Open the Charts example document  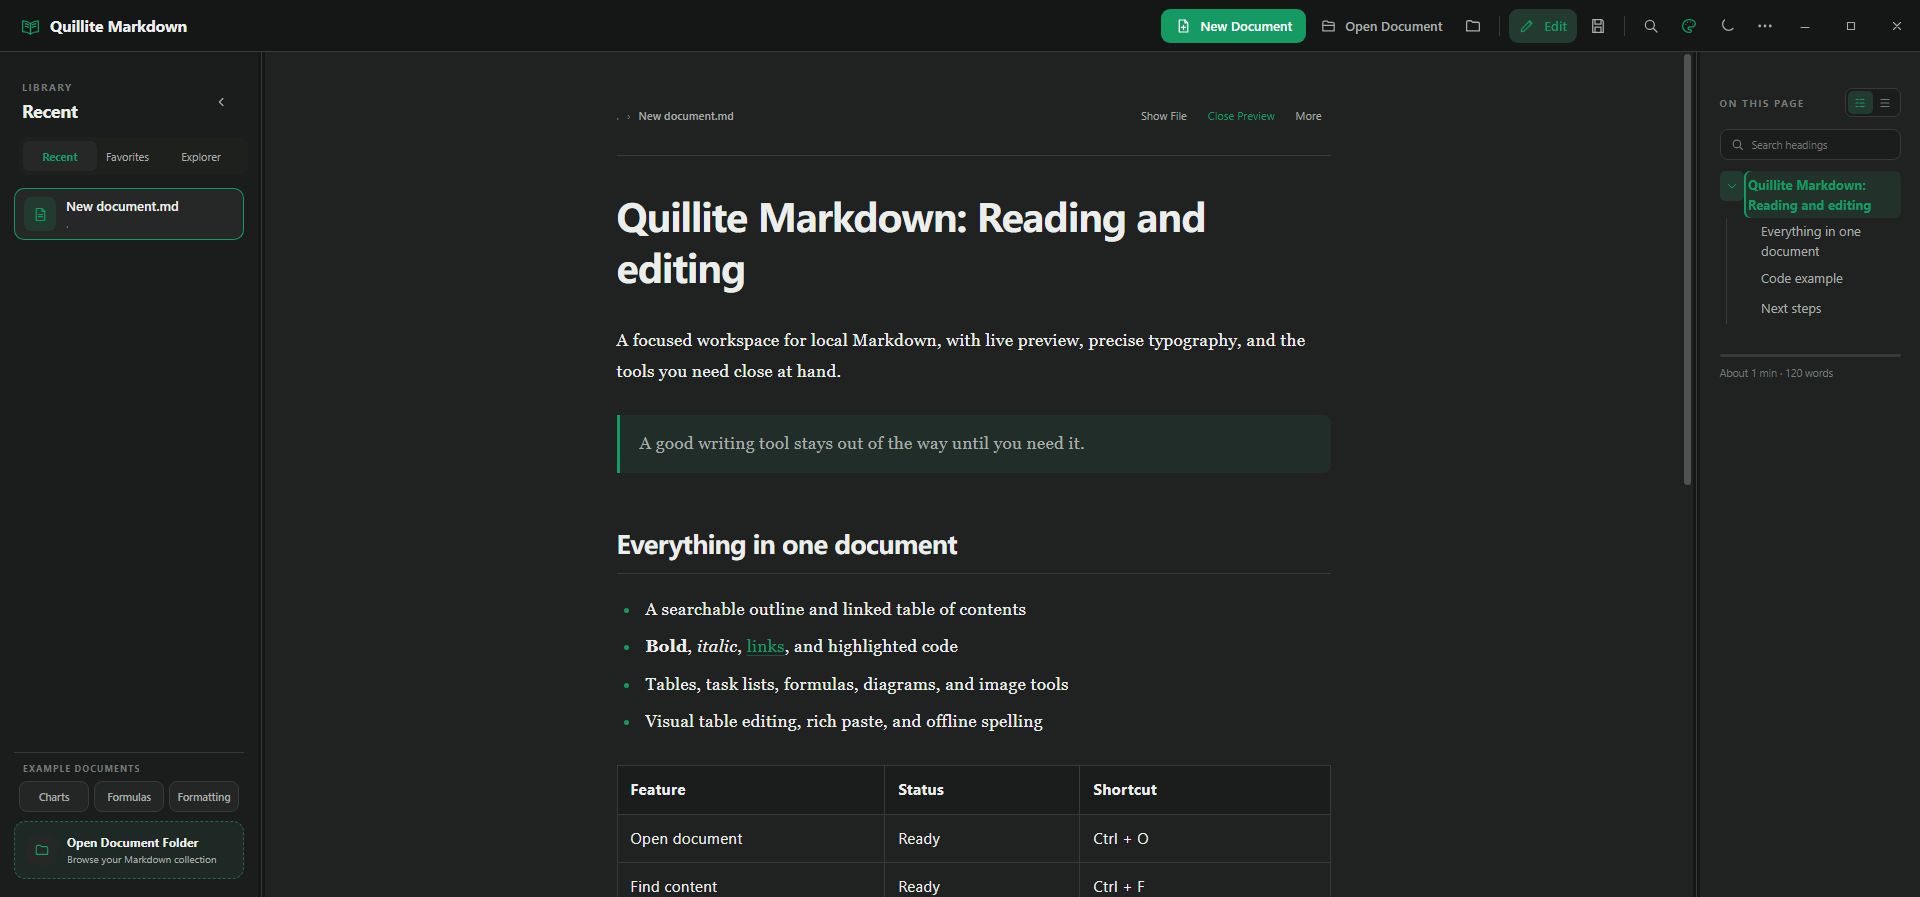pos(54,797)
